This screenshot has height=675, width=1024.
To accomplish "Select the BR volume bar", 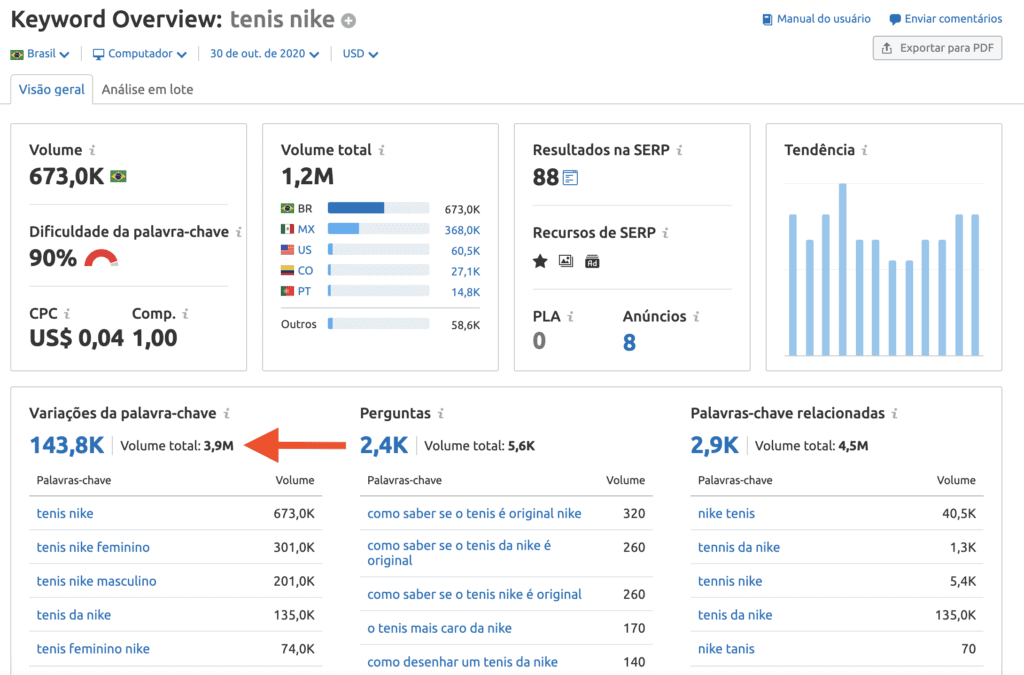I will tap(379, 208).
